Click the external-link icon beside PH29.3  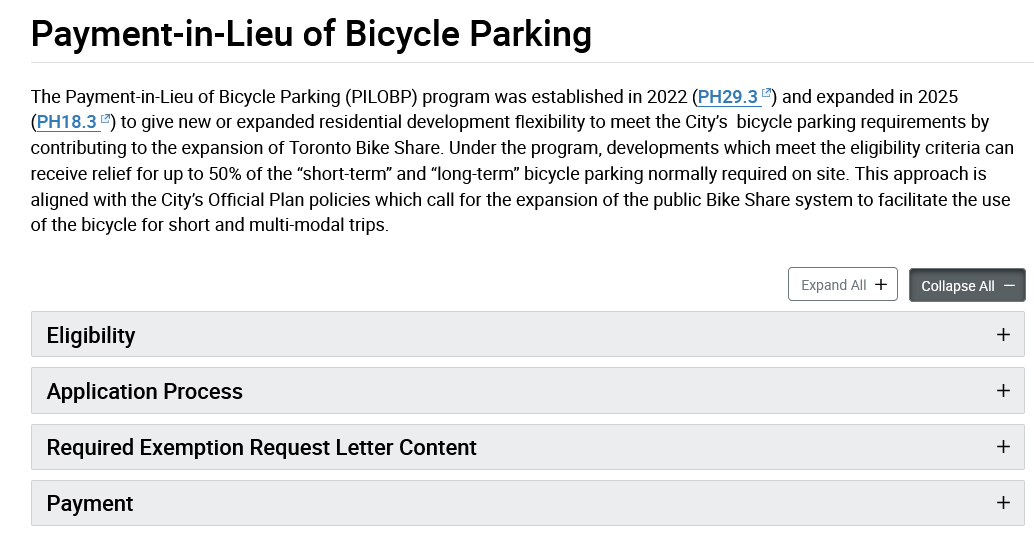point(767,94)
